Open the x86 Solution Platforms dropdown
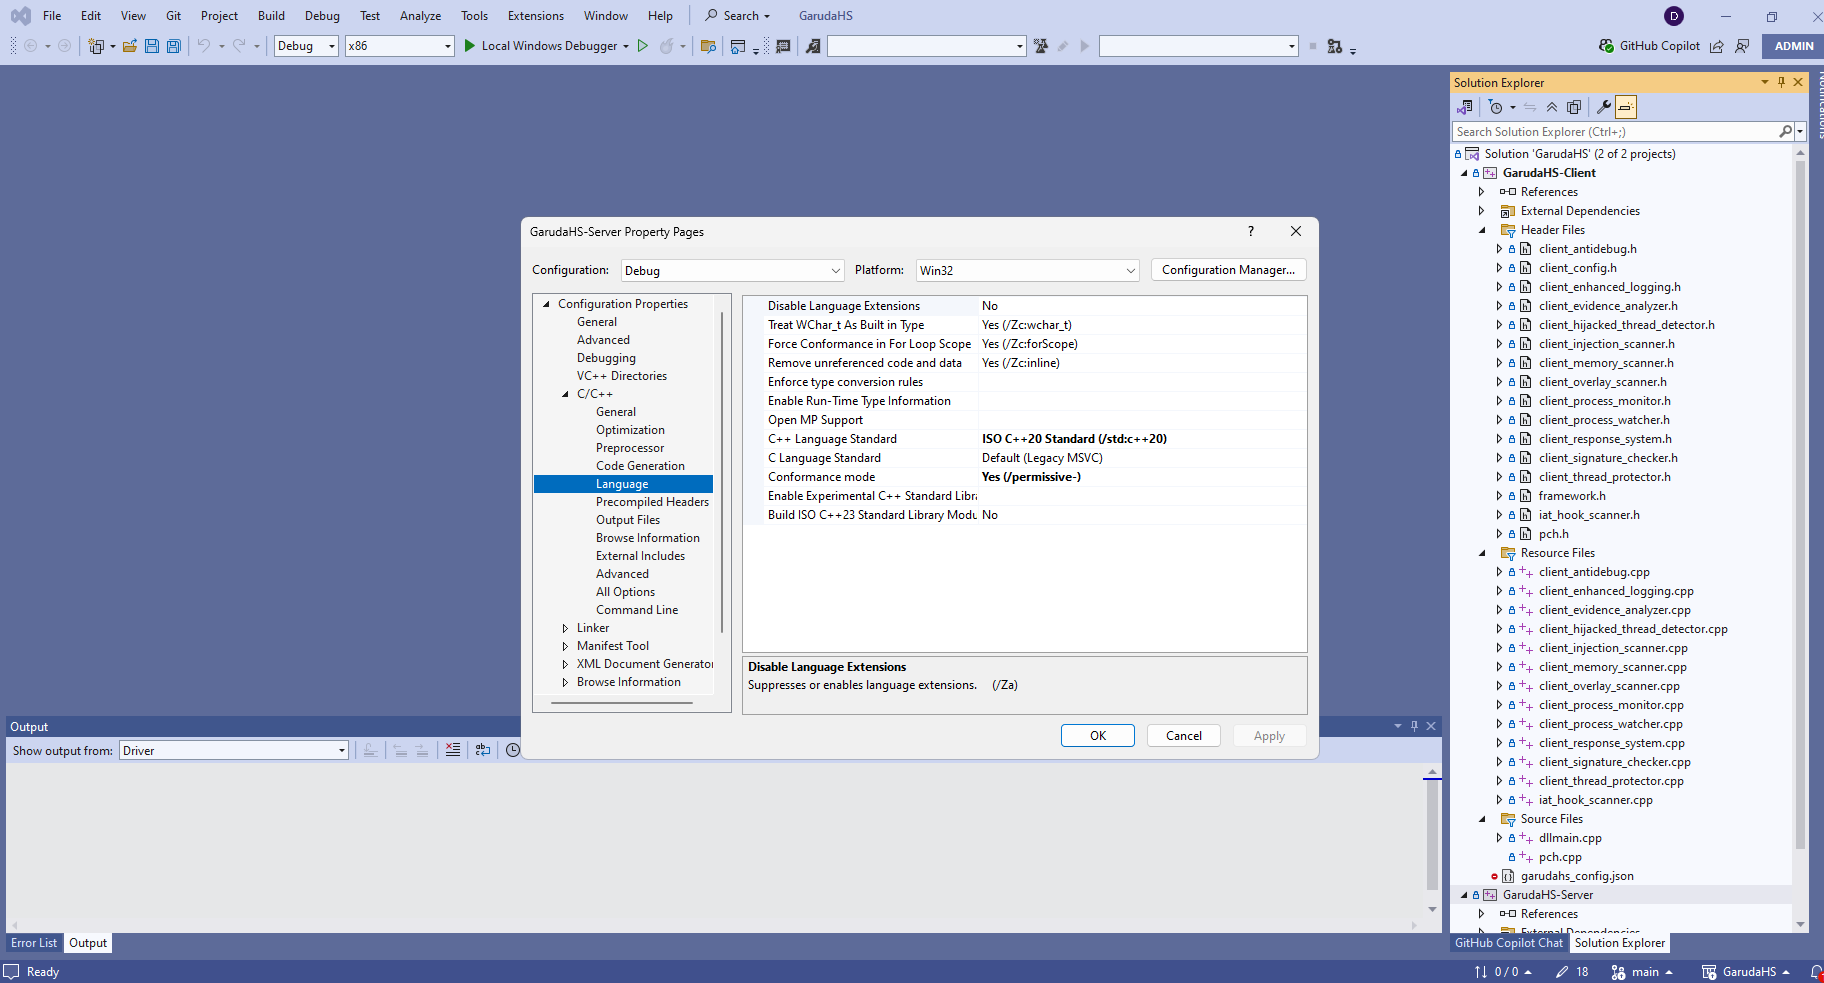 tap(400, 46)
